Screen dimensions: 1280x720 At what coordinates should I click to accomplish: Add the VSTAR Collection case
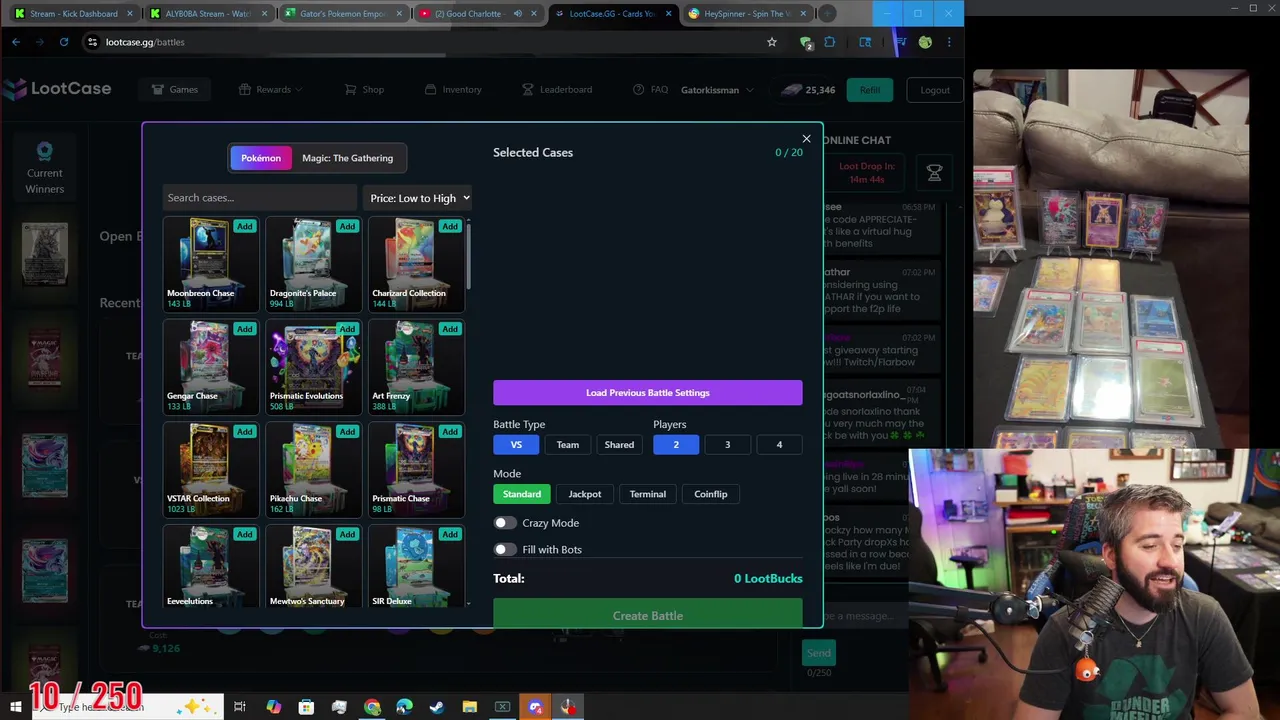244,432
